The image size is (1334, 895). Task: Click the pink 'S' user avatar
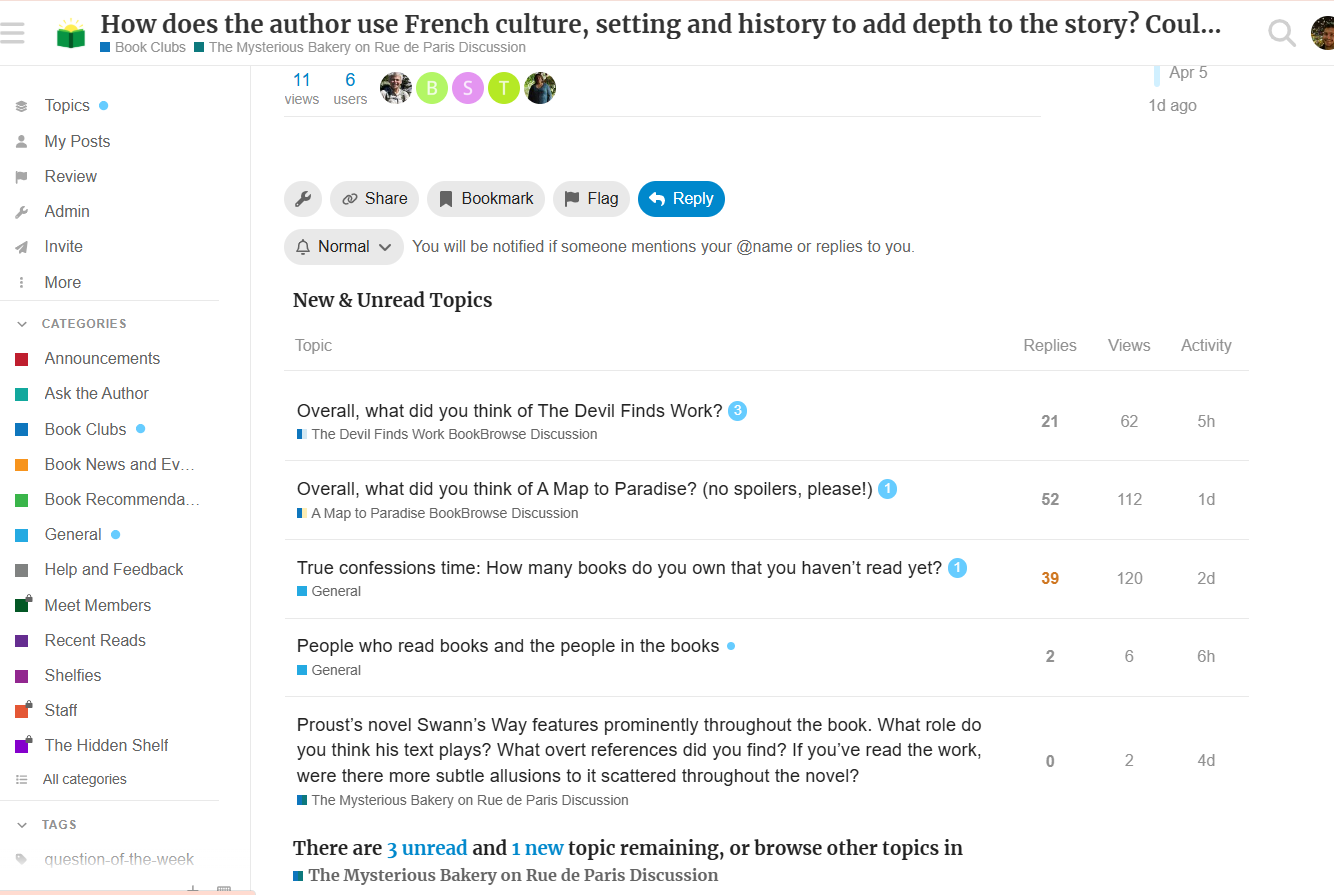coord(468,88)
